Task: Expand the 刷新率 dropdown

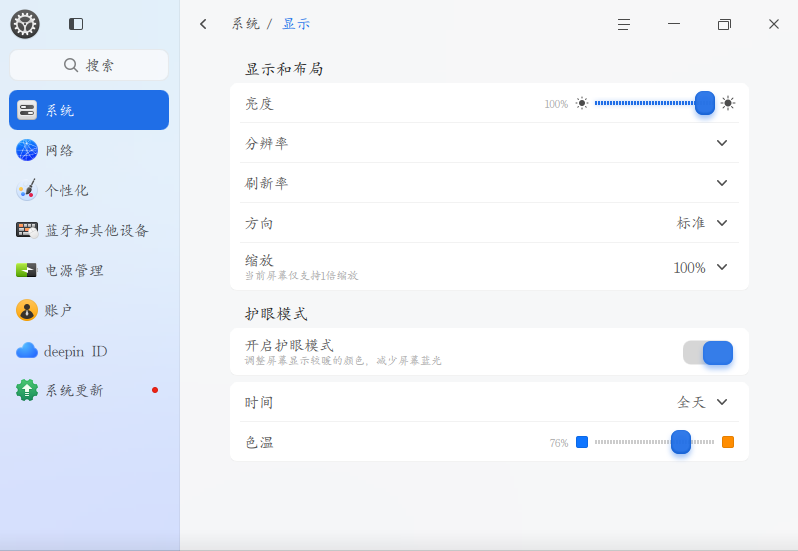Action: [x=722, y=183]
